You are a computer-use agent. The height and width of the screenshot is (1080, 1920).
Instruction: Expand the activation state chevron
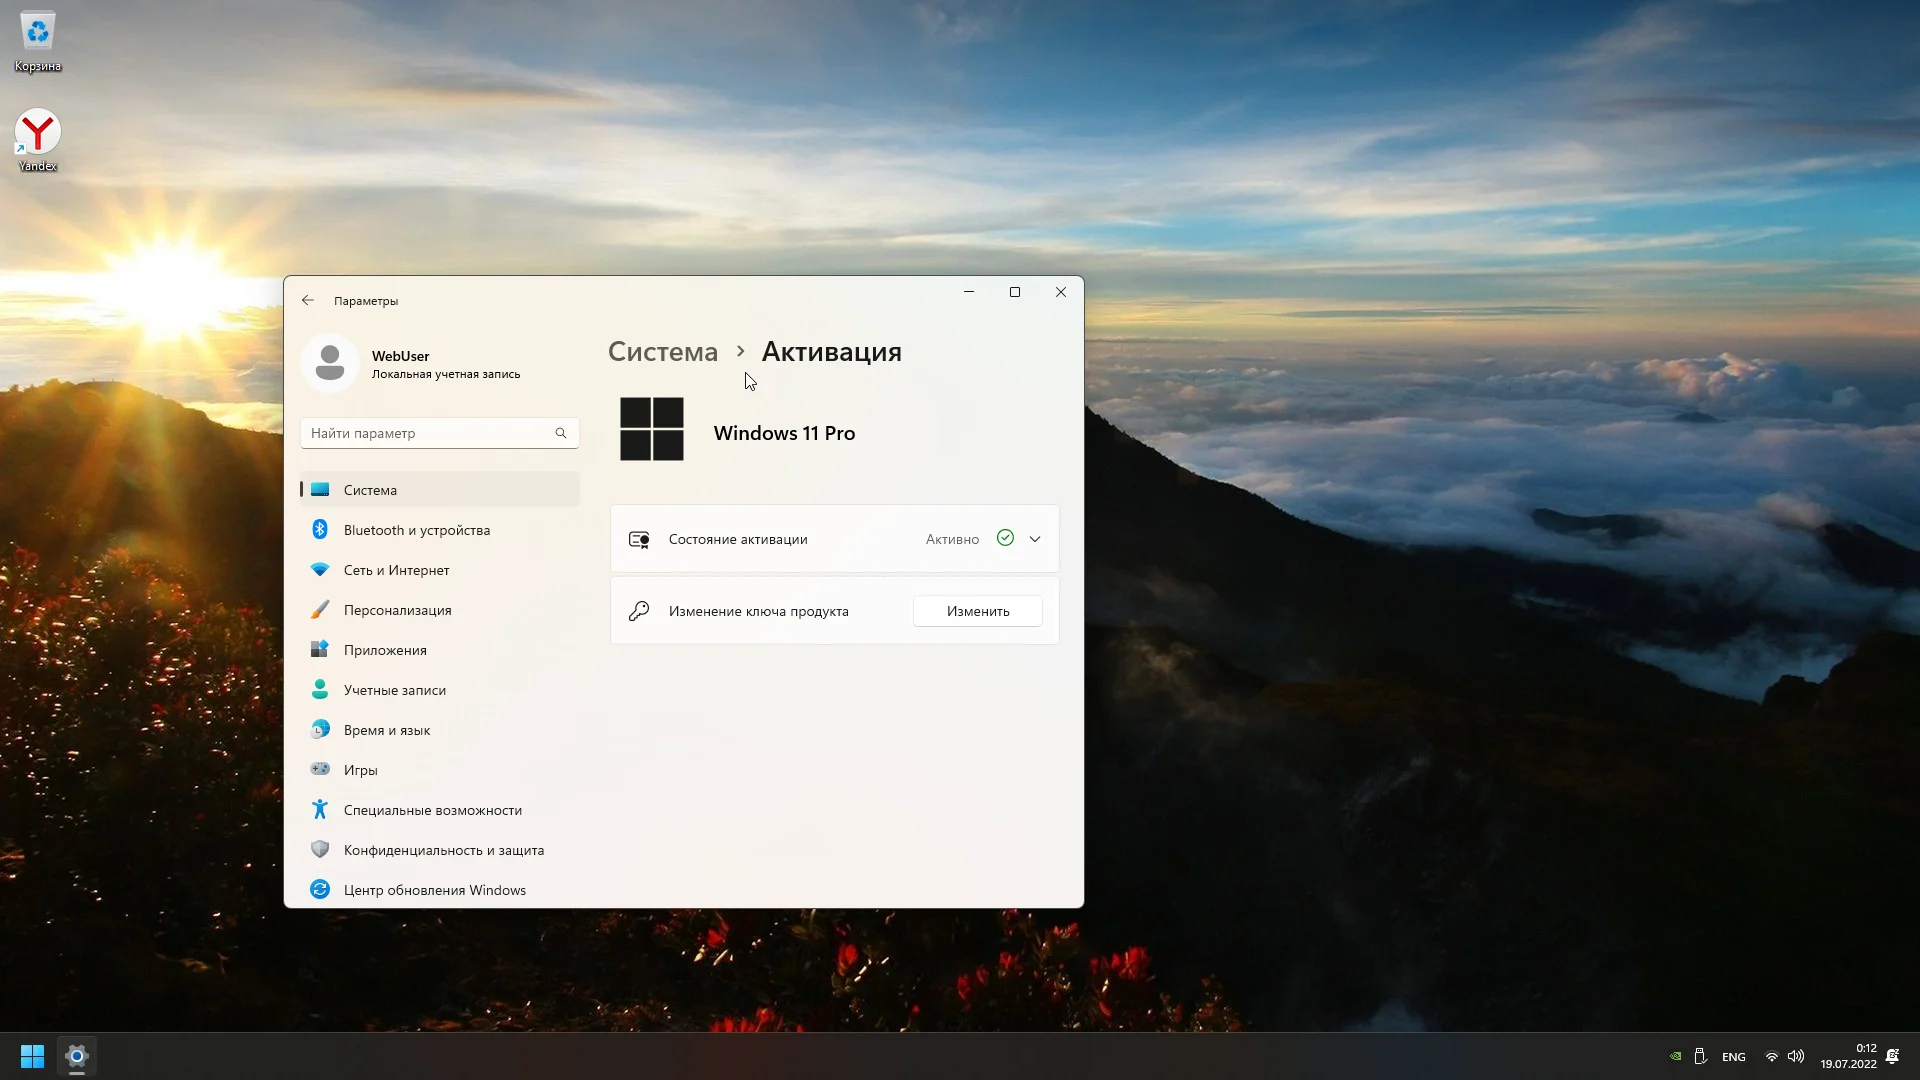(x=1035, y=539)
